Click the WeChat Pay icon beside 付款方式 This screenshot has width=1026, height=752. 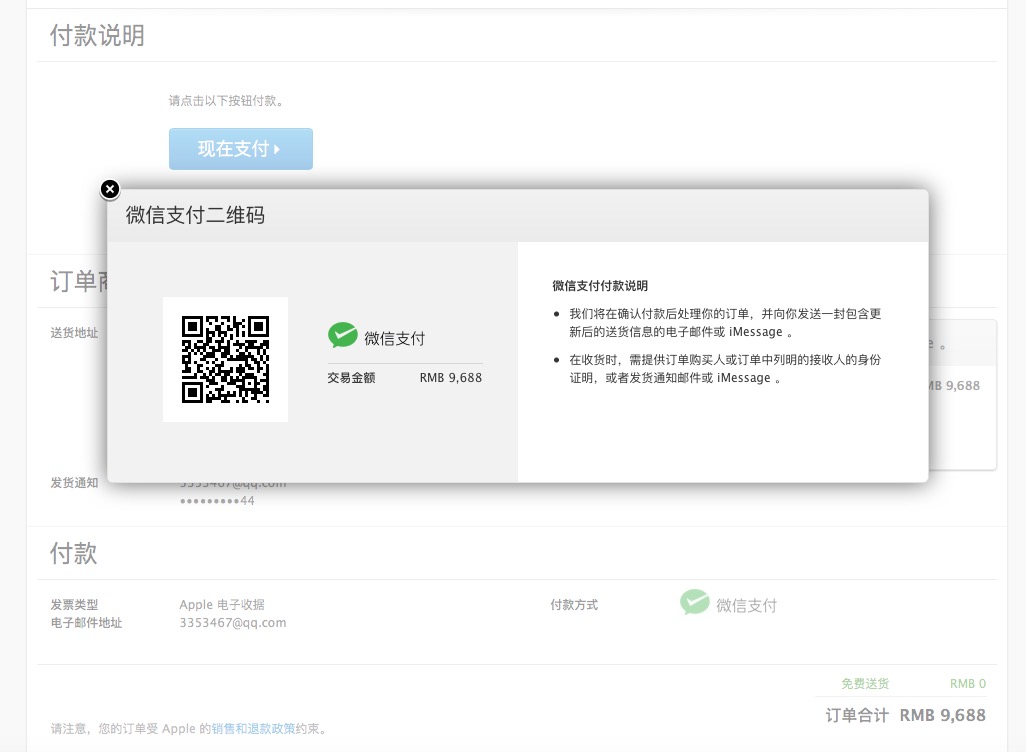pyautogui.click(x=694, y=602)
